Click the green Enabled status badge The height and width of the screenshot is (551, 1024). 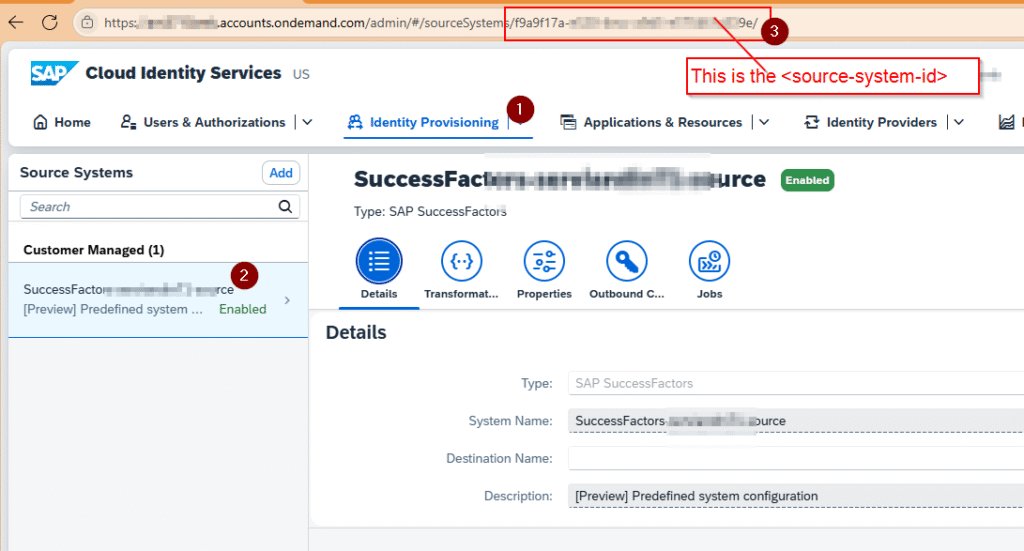[x=807, y=180]
